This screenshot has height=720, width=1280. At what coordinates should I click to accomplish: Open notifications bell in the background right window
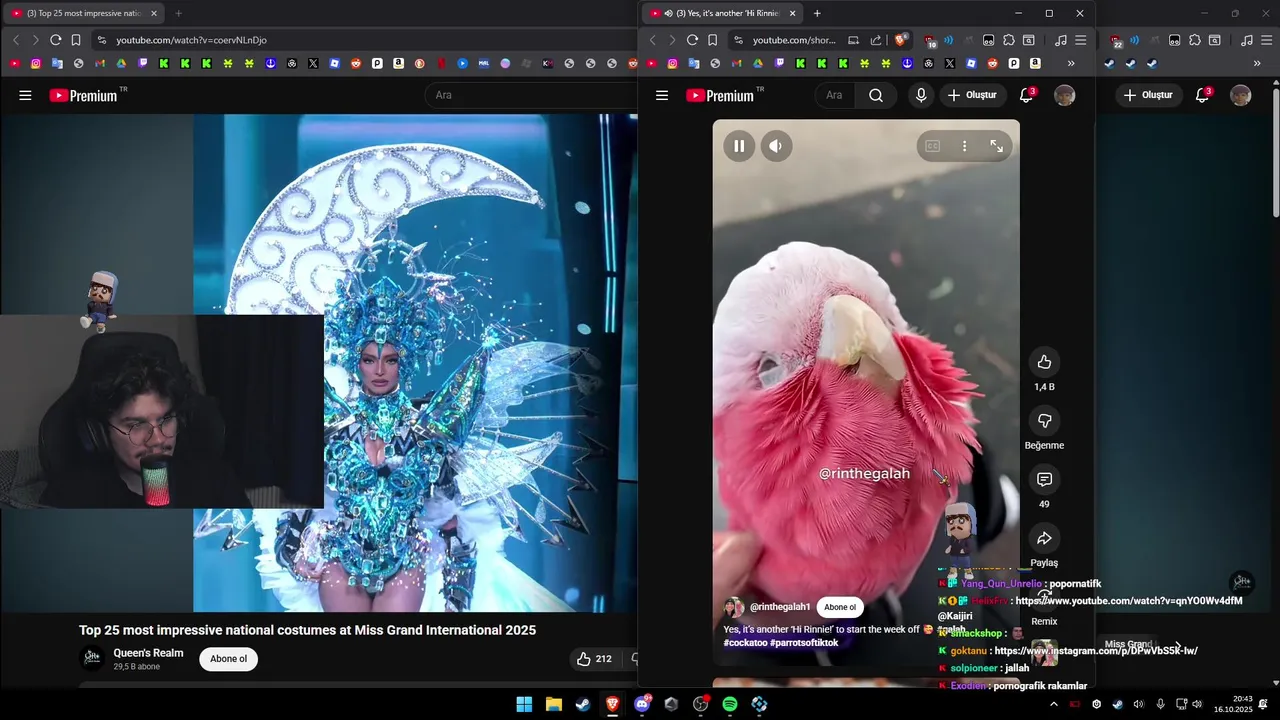click(1202, 95)
